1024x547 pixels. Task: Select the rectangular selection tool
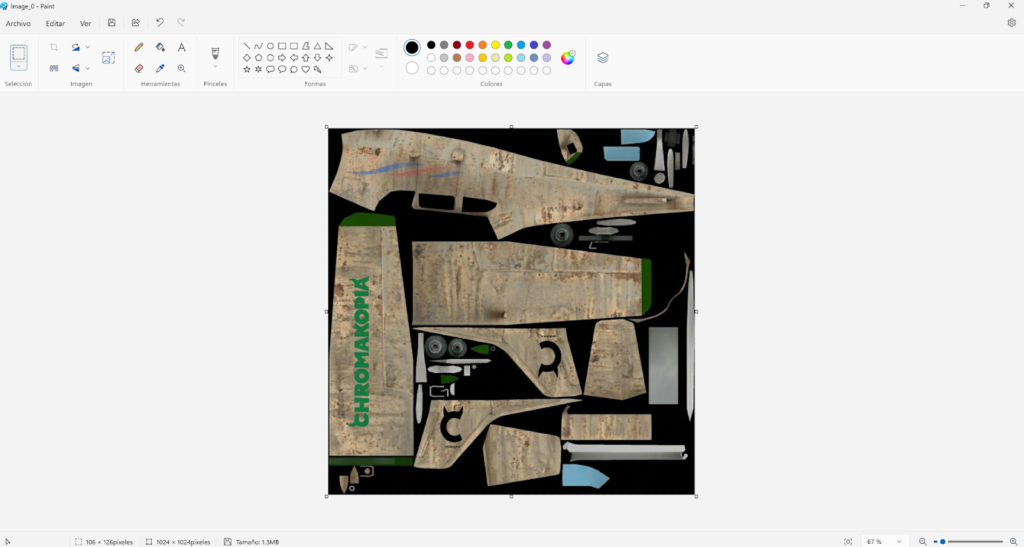point(19,53)
